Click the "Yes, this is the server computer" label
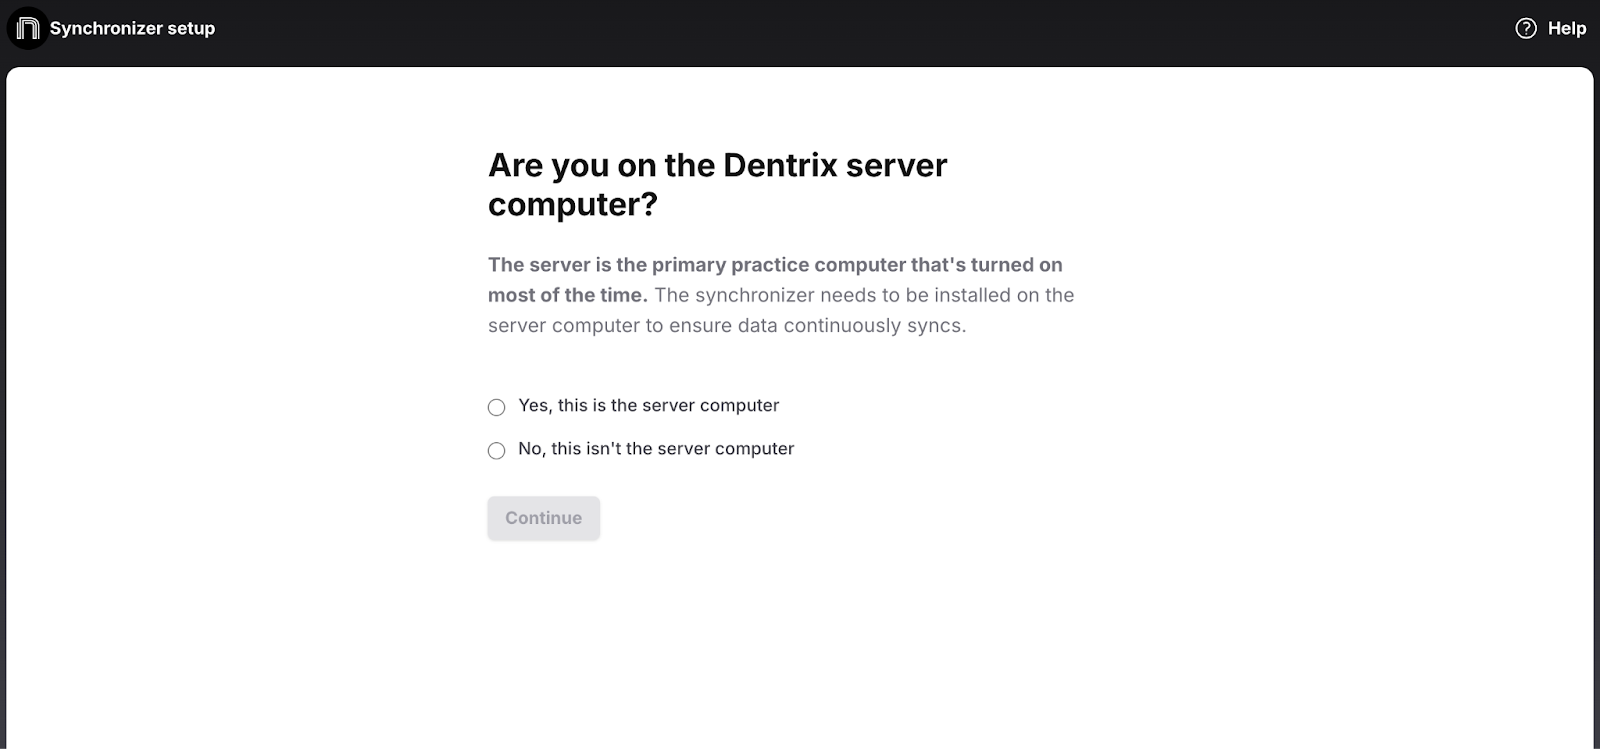 coord(648,405)
